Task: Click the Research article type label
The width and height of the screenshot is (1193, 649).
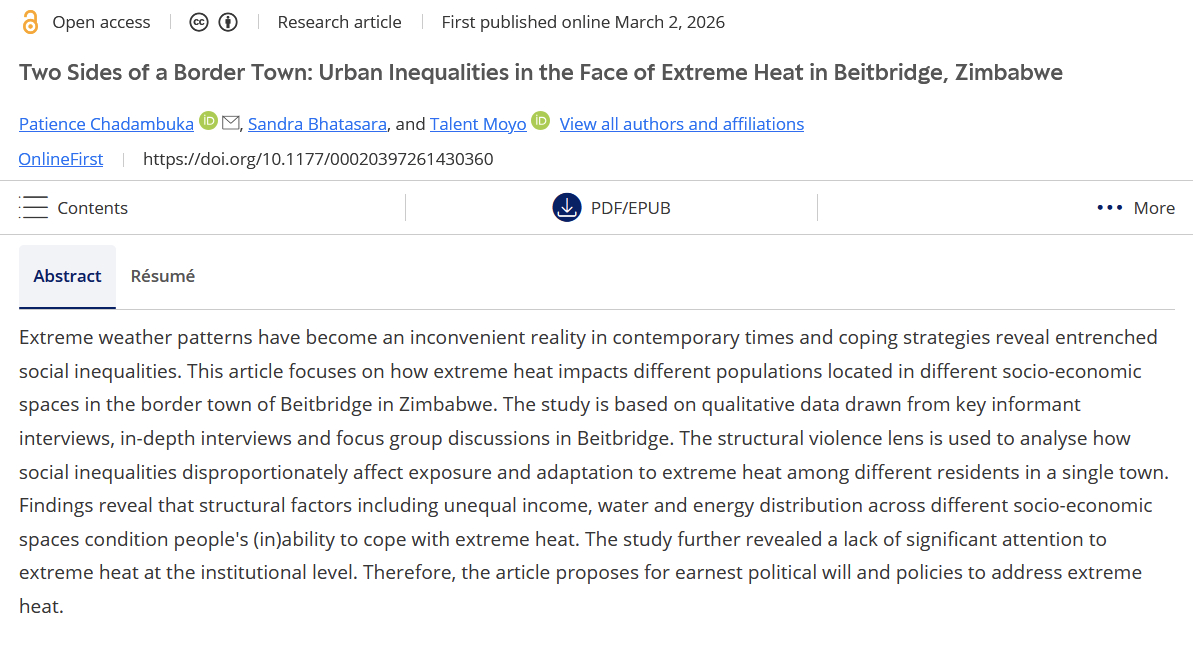Action: tap(339, 22)
